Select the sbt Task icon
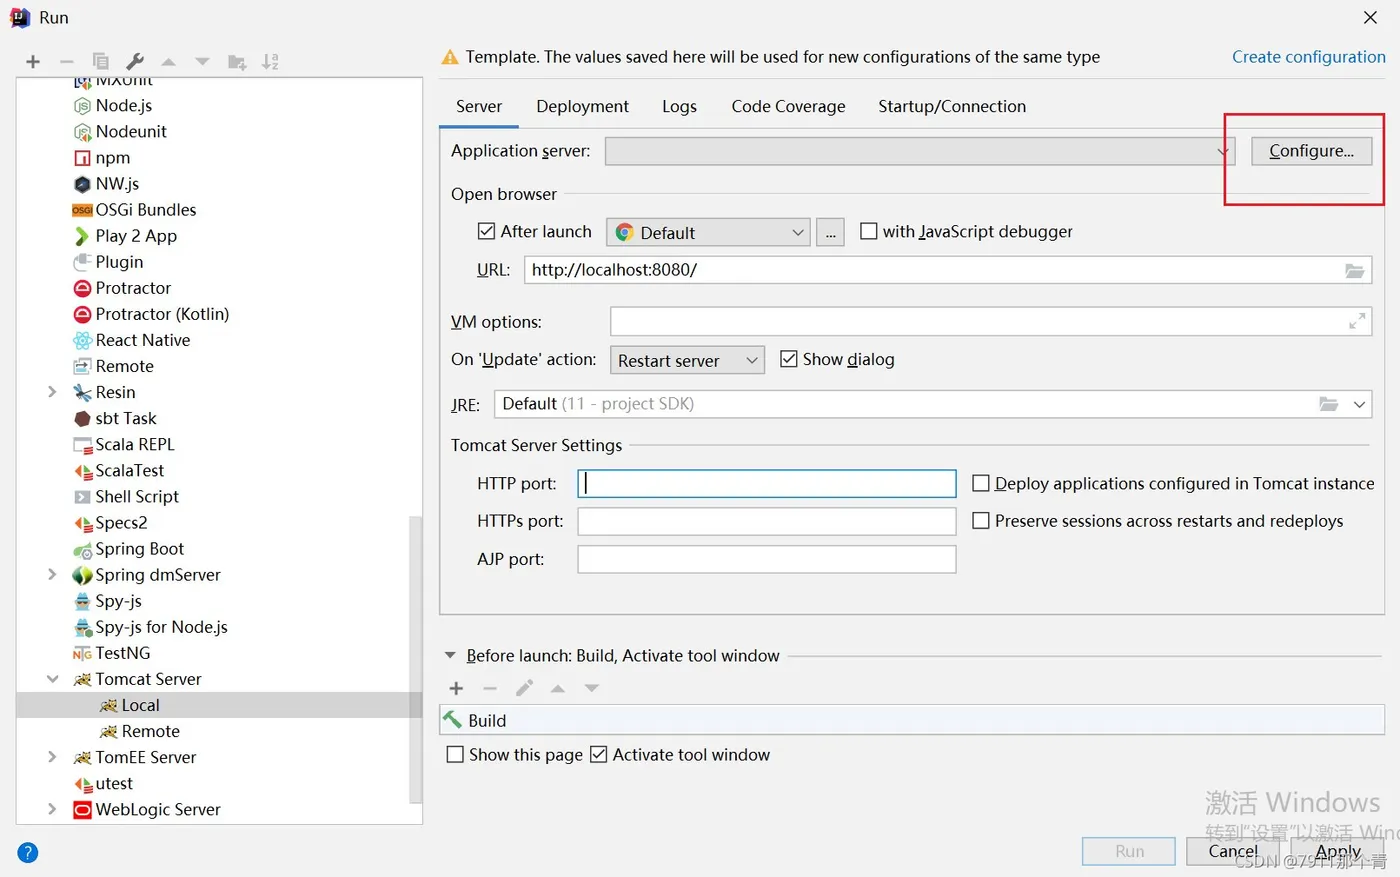This screenshot has height=877, width=1400. 82,418
